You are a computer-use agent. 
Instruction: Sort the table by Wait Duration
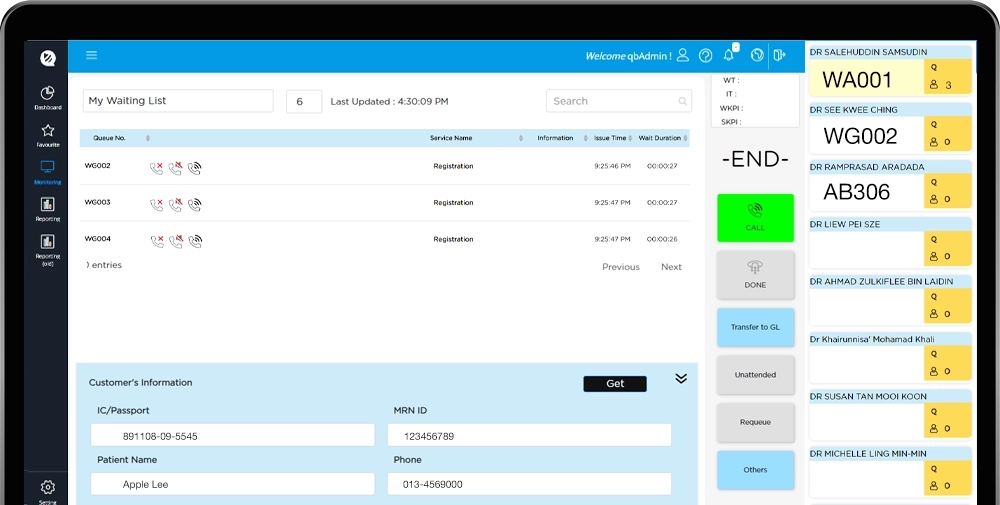[660, 138]
